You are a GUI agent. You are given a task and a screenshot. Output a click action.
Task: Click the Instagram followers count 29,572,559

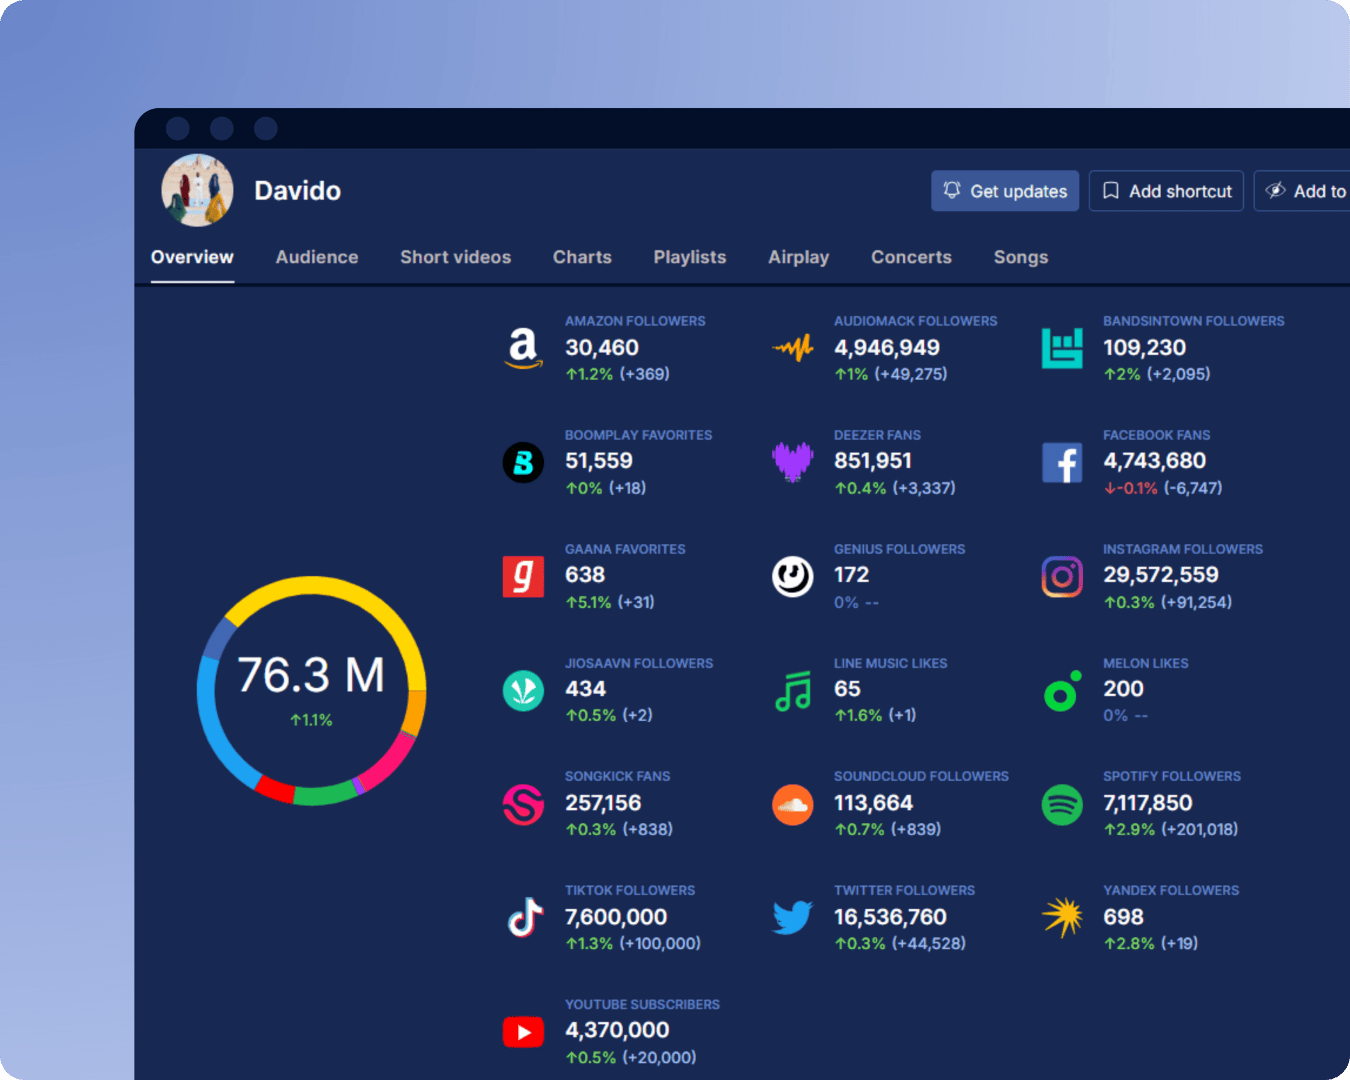[x=1161, y=575]
